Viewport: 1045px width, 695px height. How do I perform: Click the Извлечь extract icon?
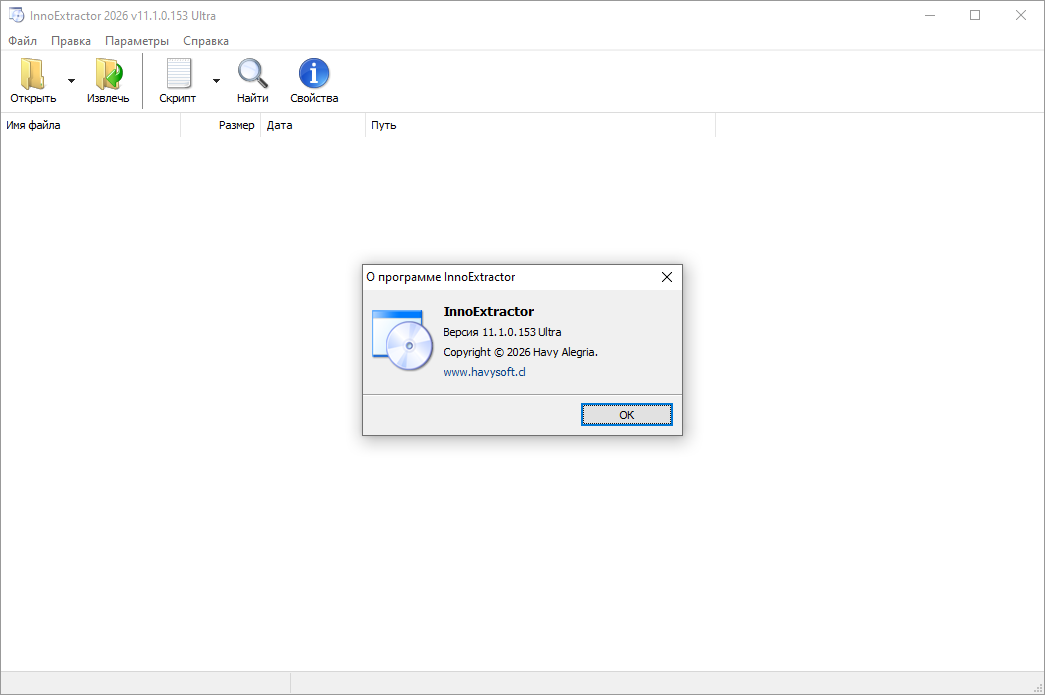[108, 75]
